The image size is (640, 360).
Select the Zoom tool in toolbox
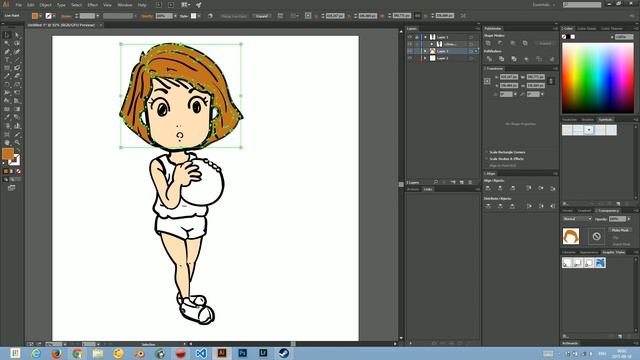click(x=17, y=142)
